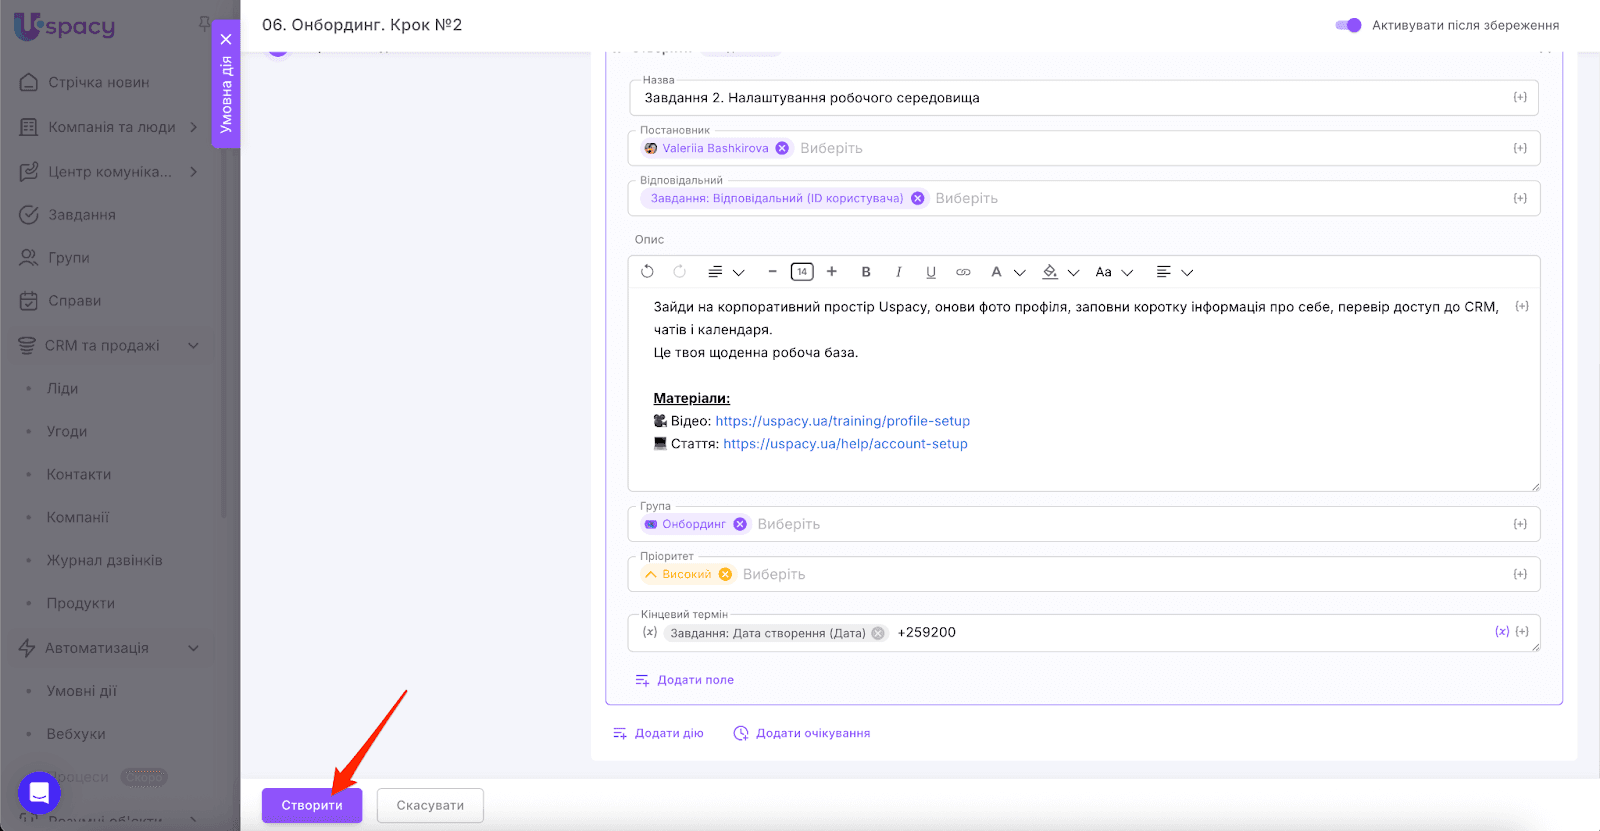Open the text color dropdown arrow
This screenshot has height=831, width=1600.
1020,272
